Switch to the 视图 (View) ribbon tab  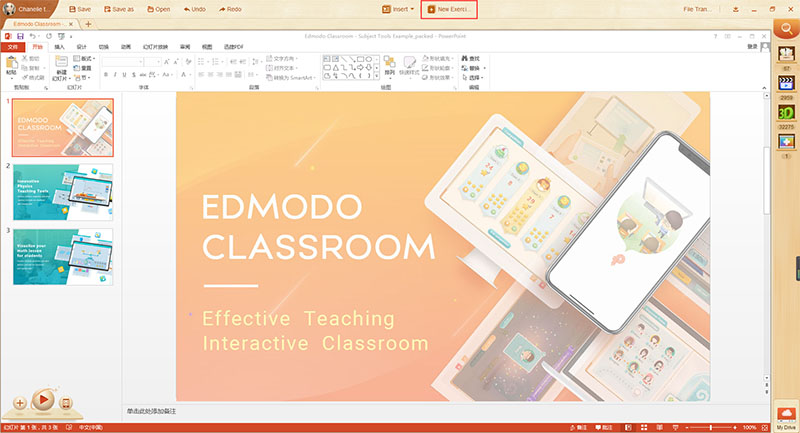[x=207, y=47]
